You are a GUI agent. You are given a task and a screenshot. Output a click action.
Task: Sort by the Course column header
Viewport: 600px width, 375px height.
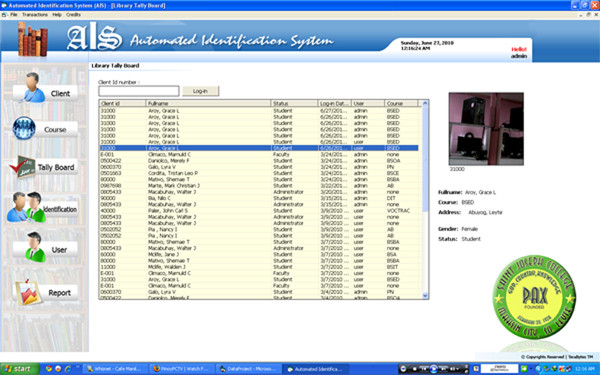click(x=401, y=103)
